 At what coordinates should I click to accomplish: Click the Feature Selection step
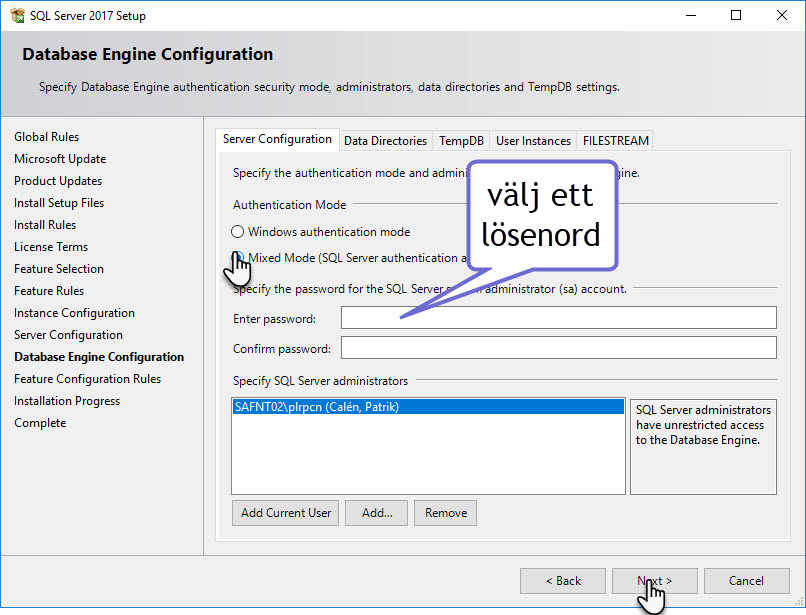(59, 269)
